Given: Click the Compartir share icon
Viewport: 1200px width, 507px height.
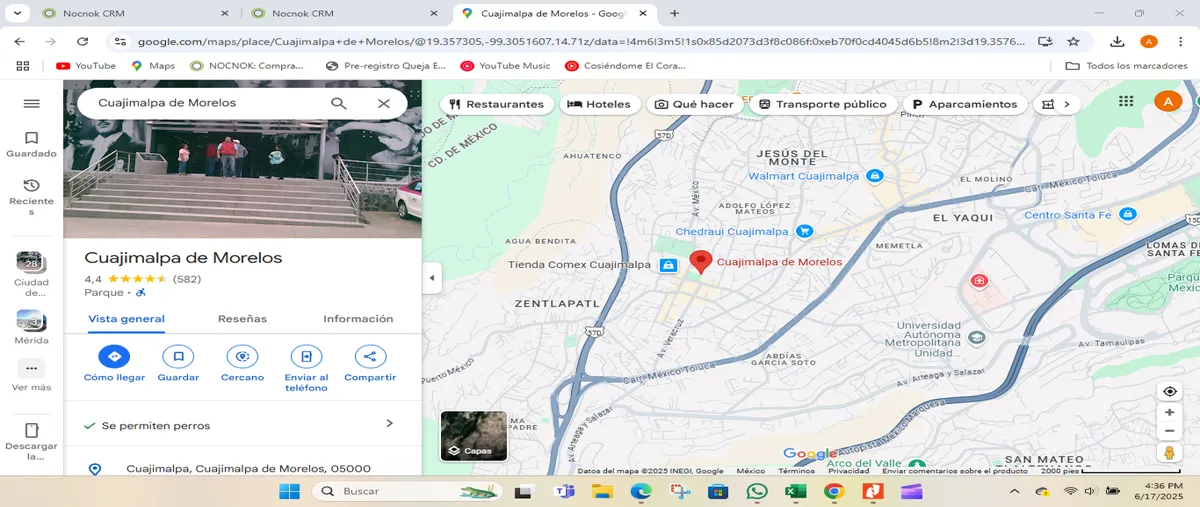Looking at the screenshot, I should pyautogui.click(x=370, y=356).
